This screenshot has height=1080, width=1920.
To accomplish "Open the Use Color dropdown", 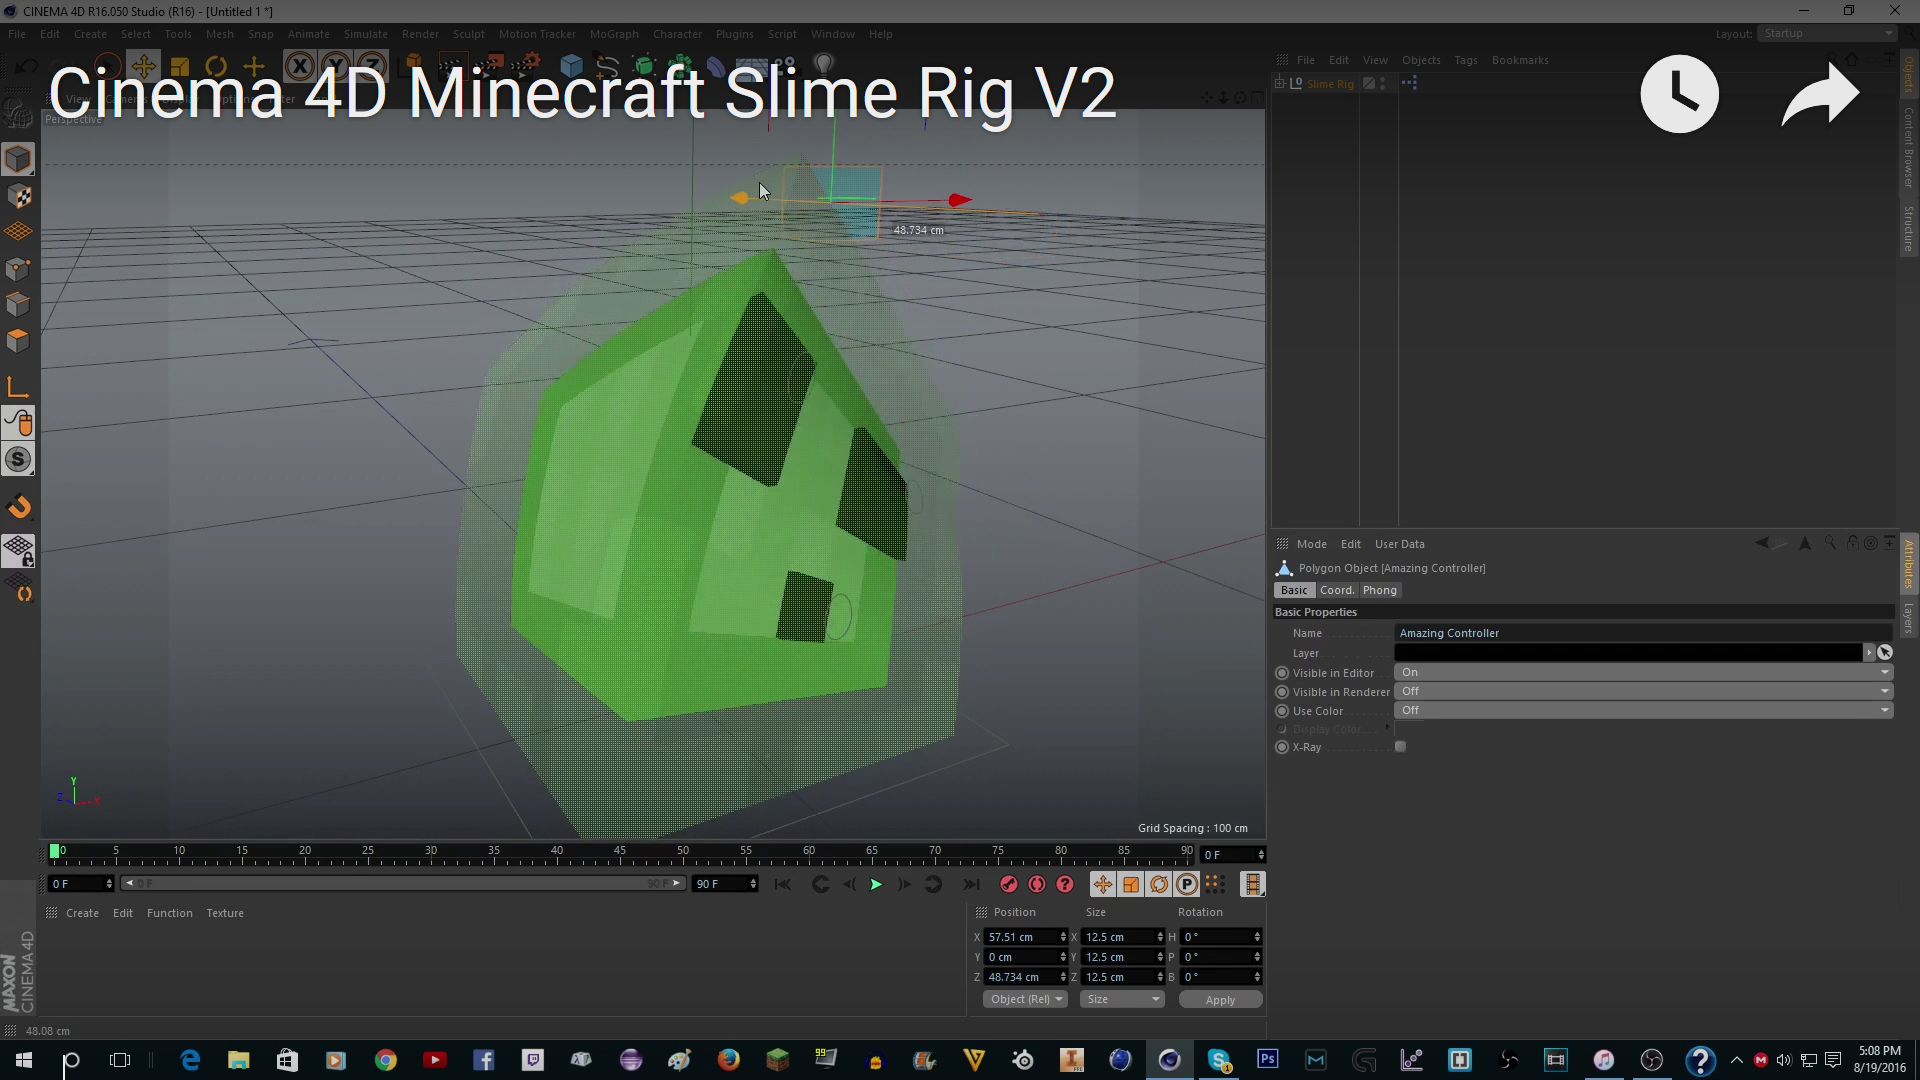I will [1643, 710].
